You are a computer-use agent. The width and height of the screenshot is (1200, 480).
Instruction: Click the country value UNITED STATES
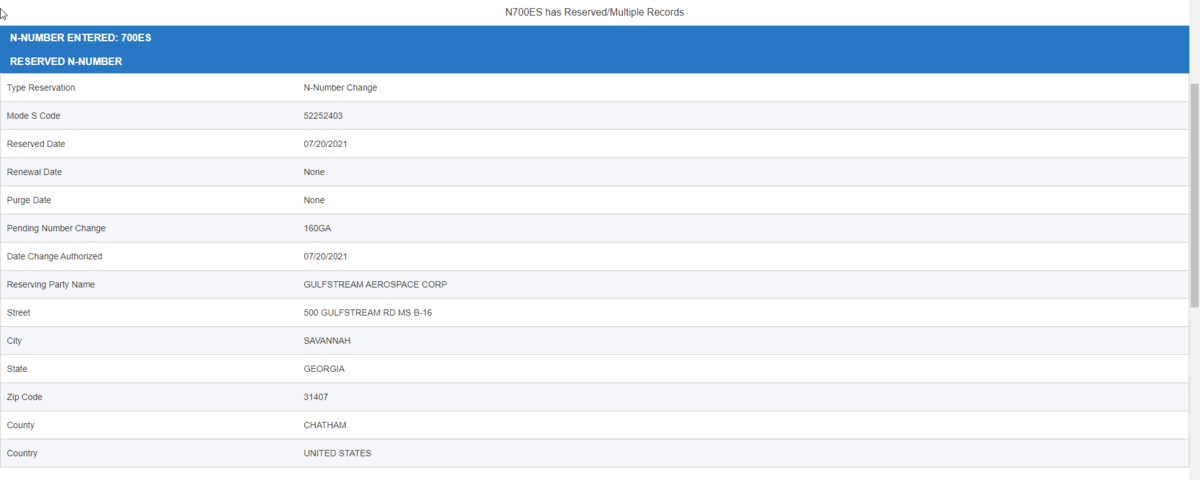click(337, 453)
